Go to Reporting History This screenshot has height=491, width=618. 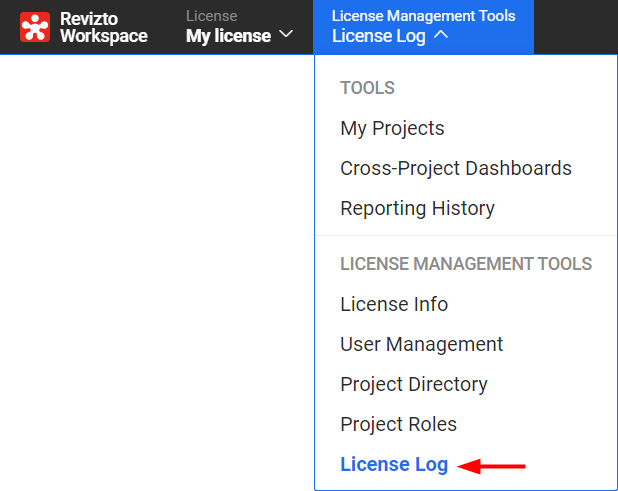click(417, 208)
